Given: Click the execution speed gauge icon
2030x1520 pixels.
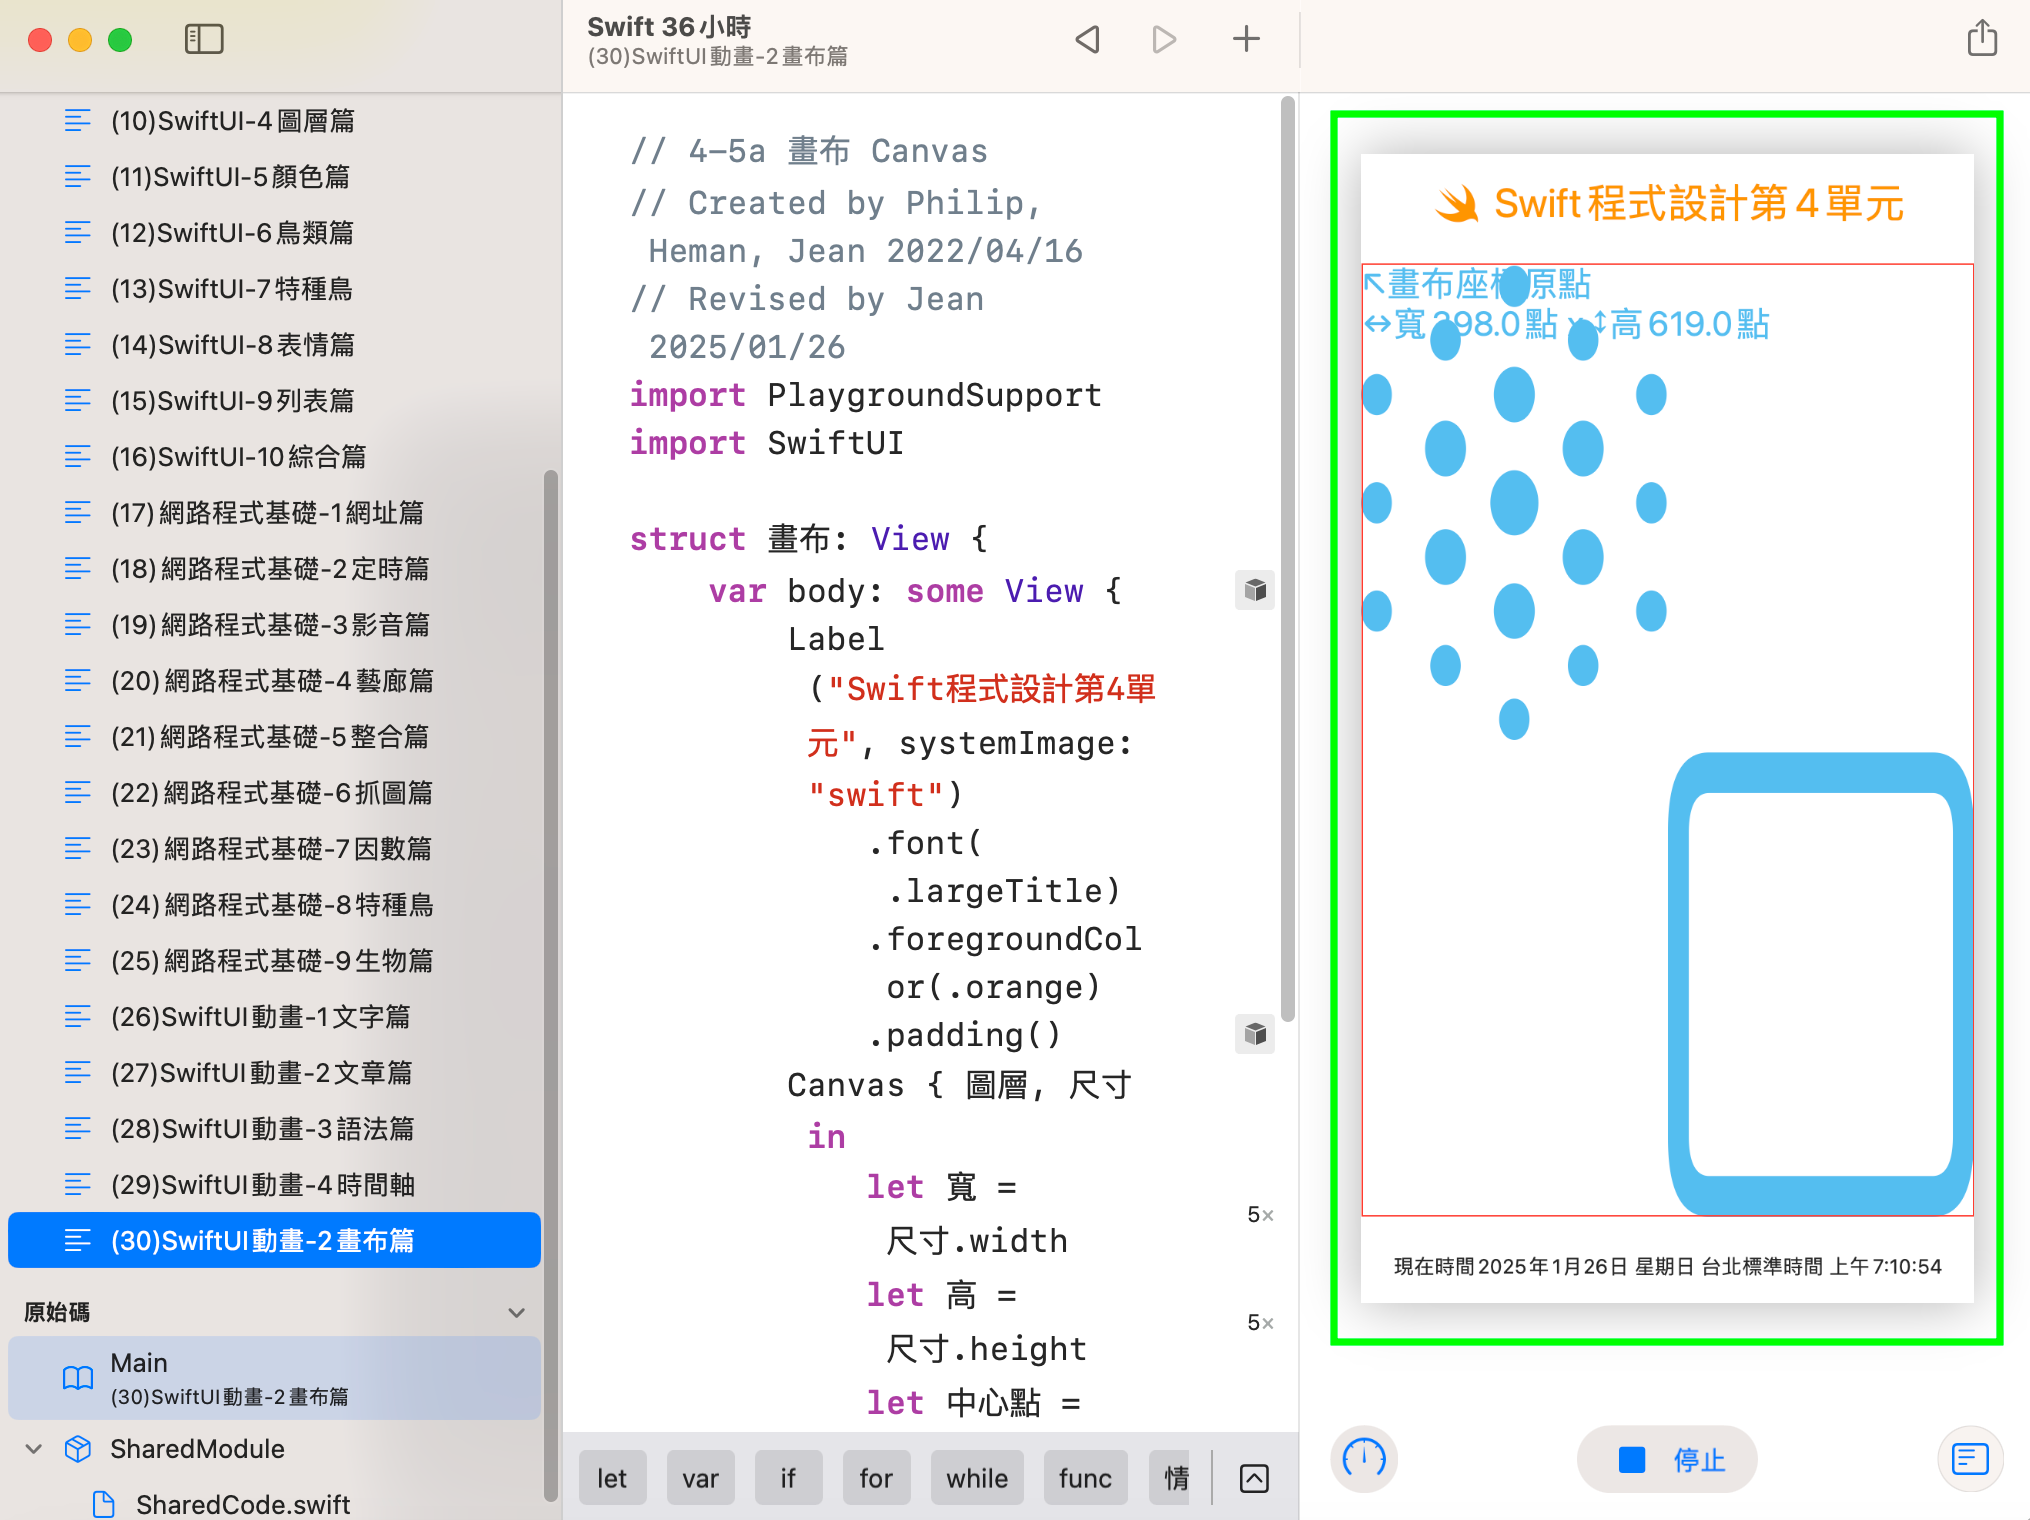Looking at the screenshot, I should (x=1364, y=1459).
